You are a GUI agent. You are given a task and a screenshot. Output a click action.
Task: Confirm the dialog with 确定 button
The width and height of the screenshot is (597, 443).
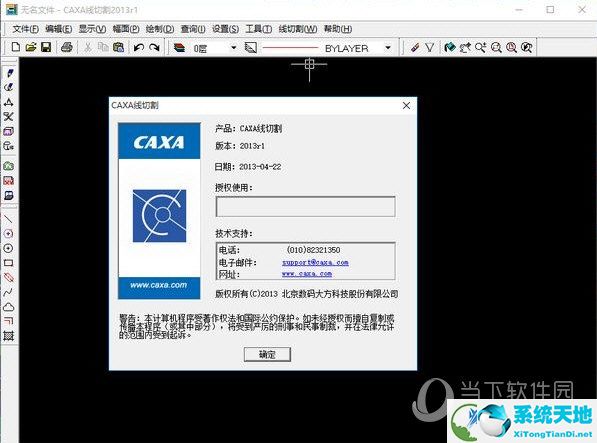tap(267, 354)
